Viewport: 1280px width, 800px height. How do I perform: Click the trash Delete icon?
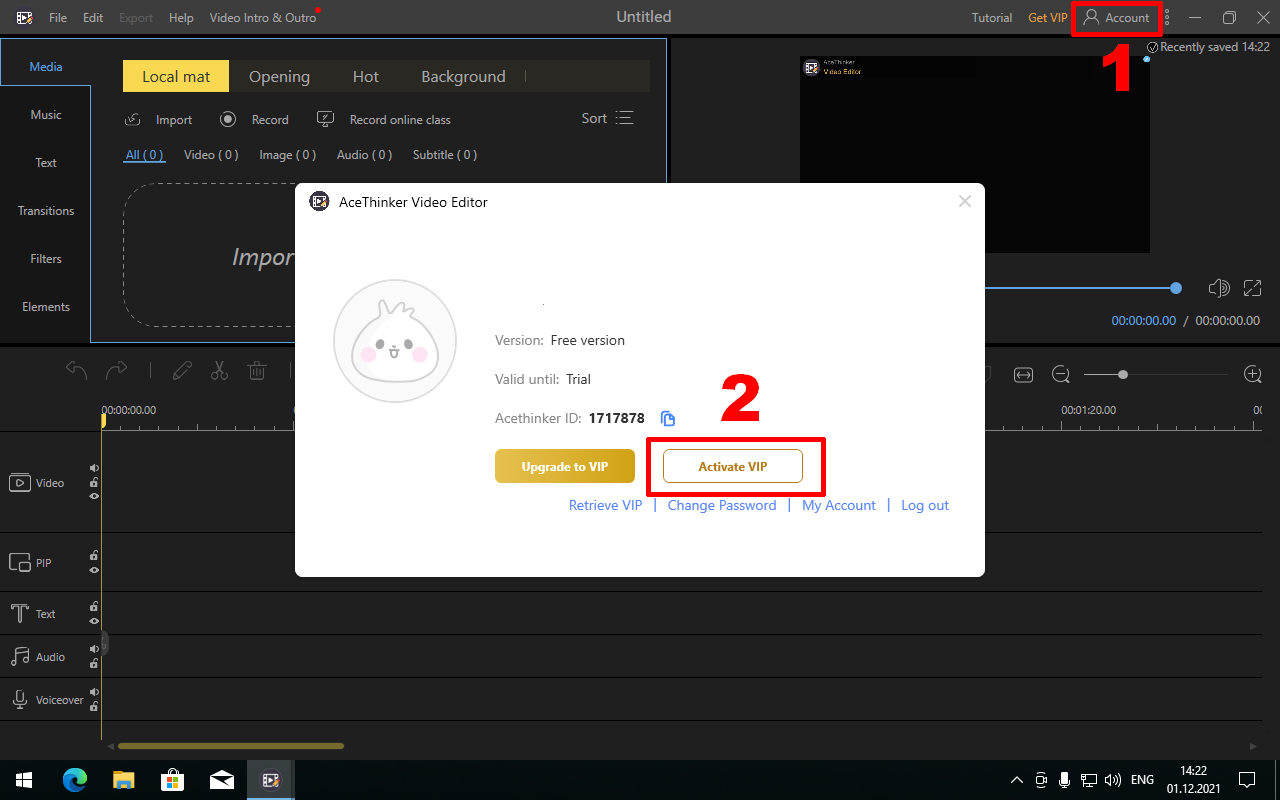click(257, 371)
